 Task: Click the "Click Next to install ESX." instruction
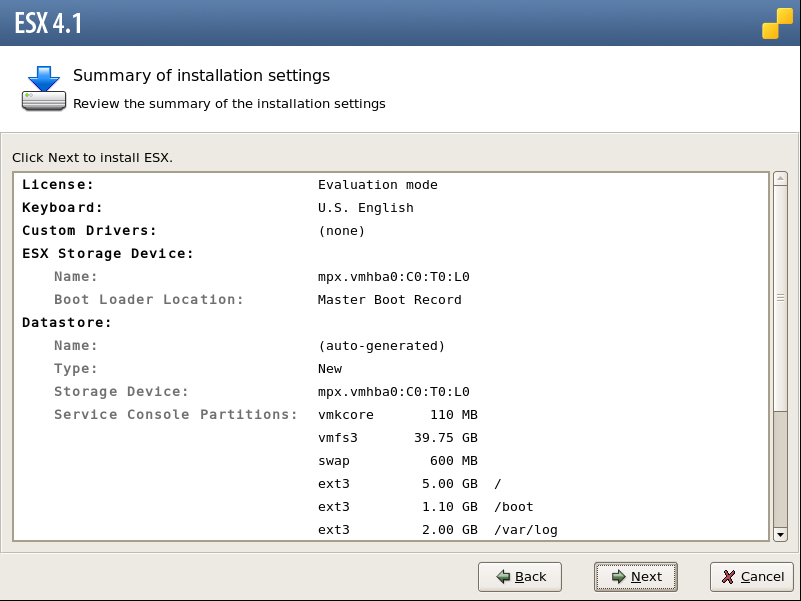[x=92, y=157]
